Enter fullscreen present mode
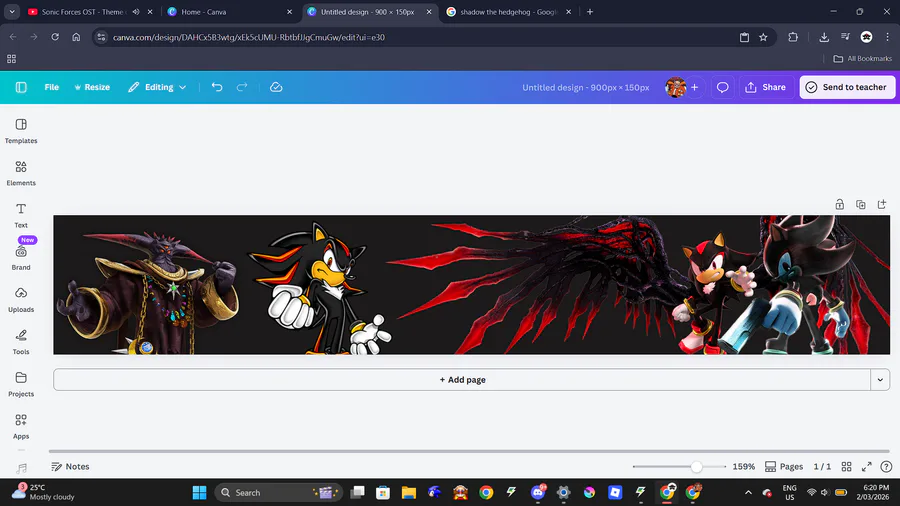This screenshot has width=900, height=506. pyautogui.click(x=867, y=466)
